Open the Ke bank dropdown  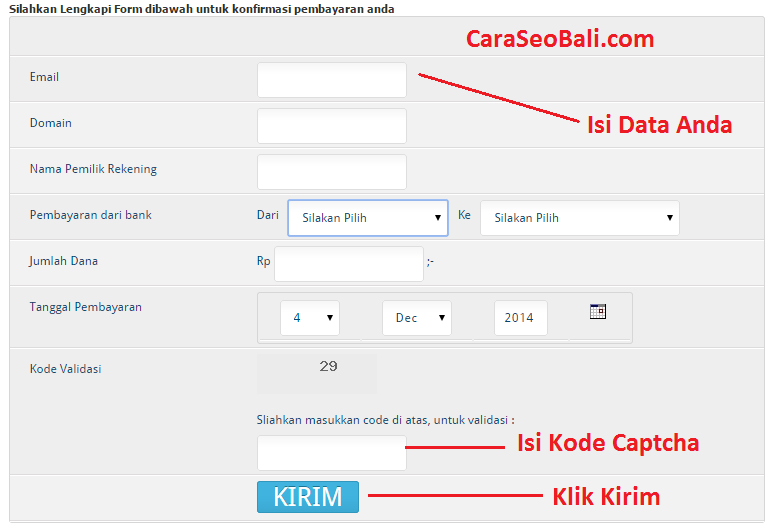pyautogui.click(x=579, y=218)
